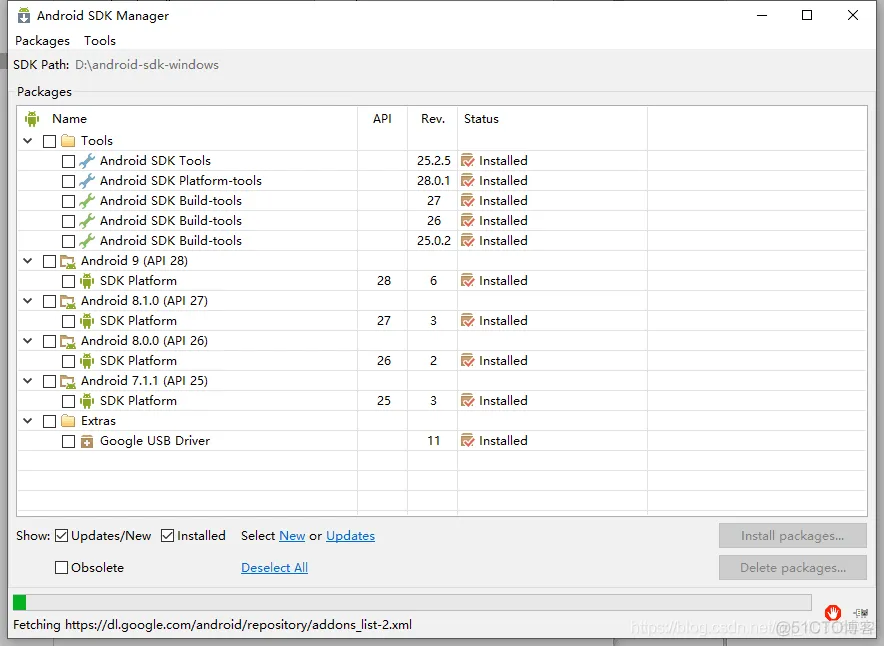Click the wrench icon beside Android SDK Platform-tools

coord(87,181)
